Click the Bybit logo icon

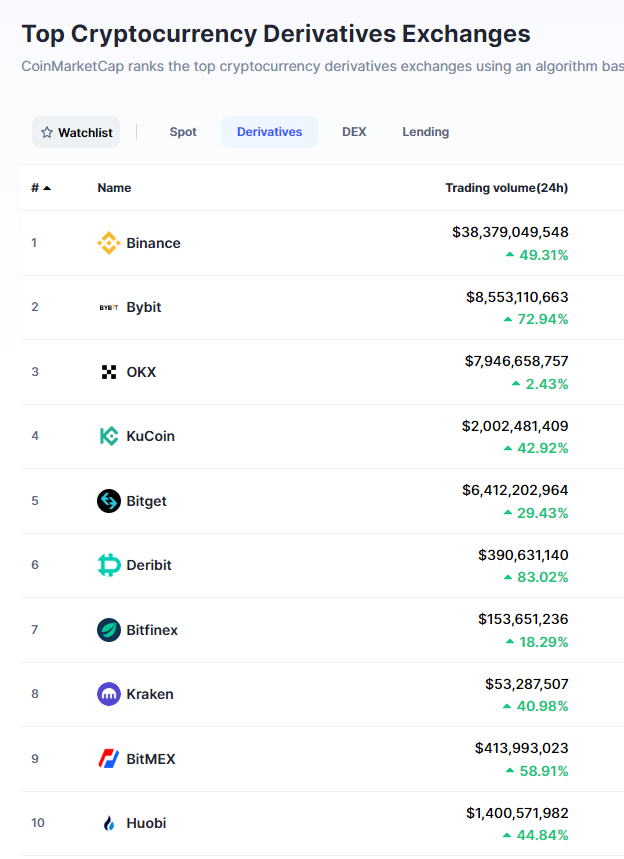point(109,307)
